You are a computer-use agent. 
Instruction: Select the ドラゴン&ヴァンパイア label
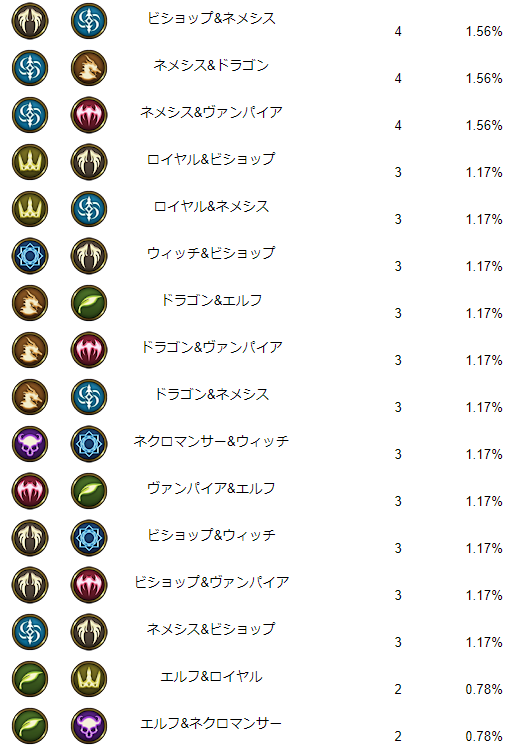pyautogui.click(x=212, y=347)
